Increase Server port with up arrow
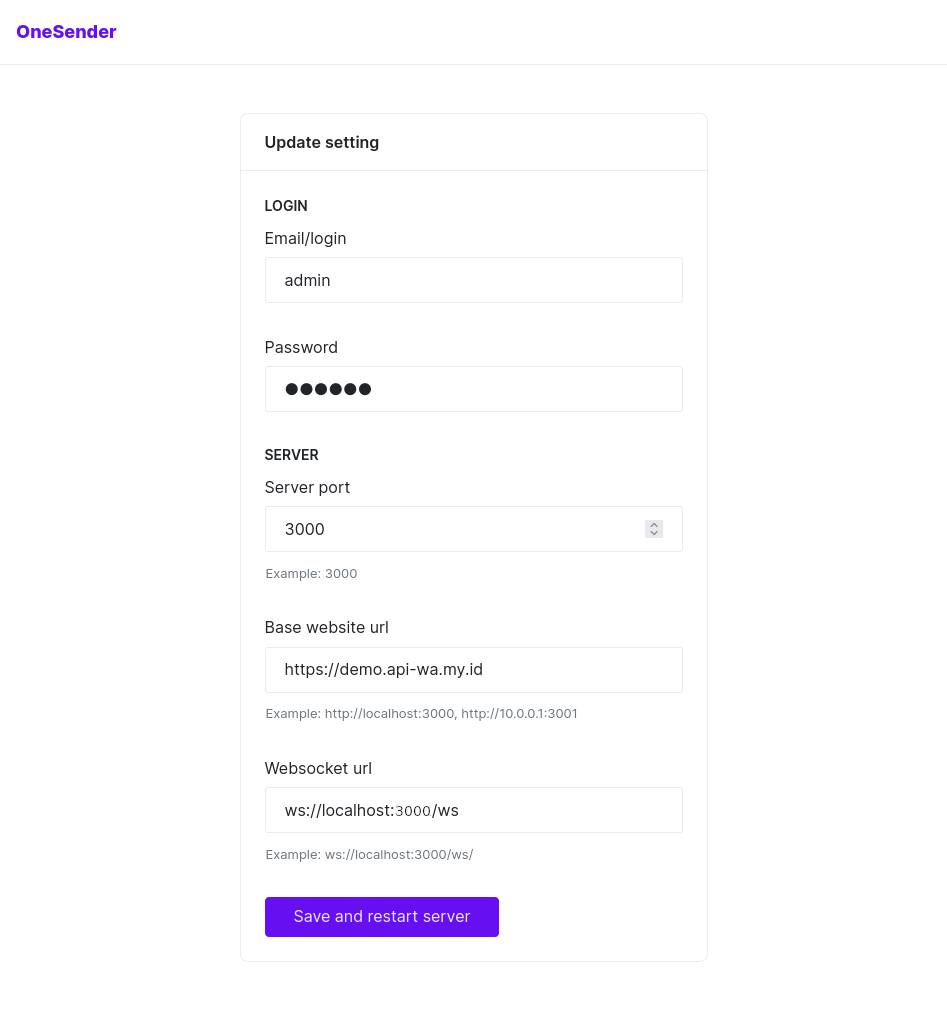 pos(654,524)
